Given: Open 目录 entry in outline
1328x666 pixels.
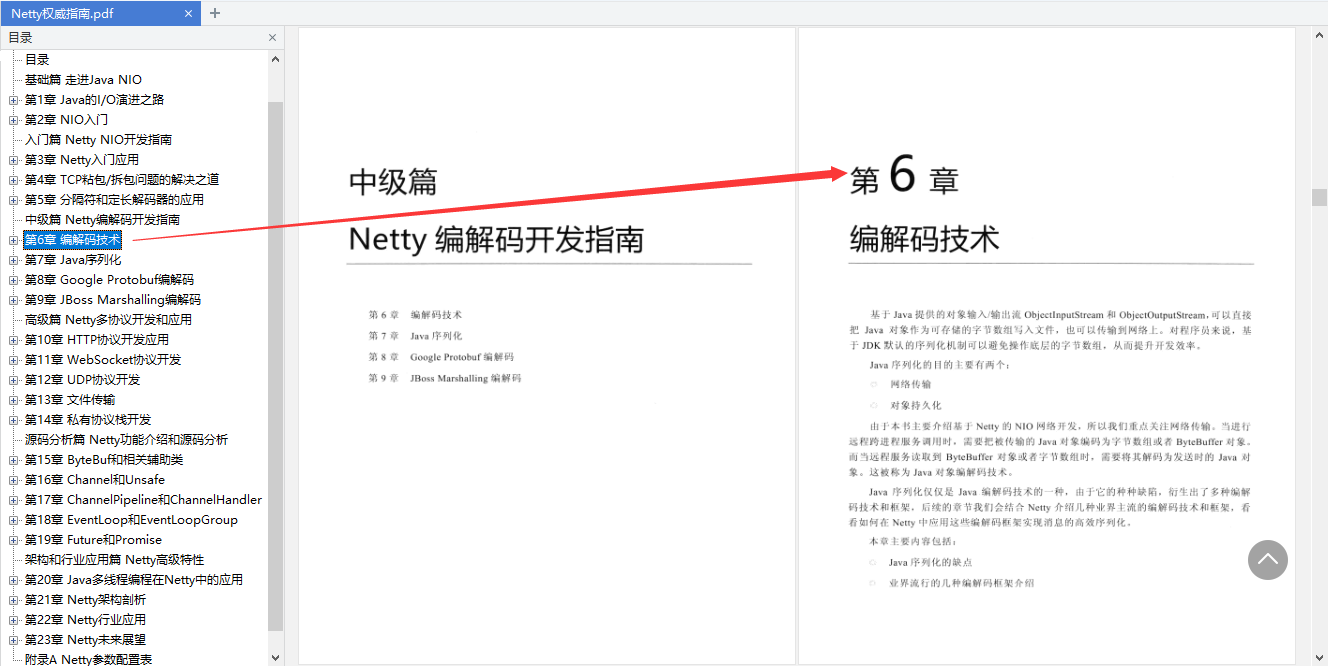Looking at the screenshot, I should pos(37,60).
